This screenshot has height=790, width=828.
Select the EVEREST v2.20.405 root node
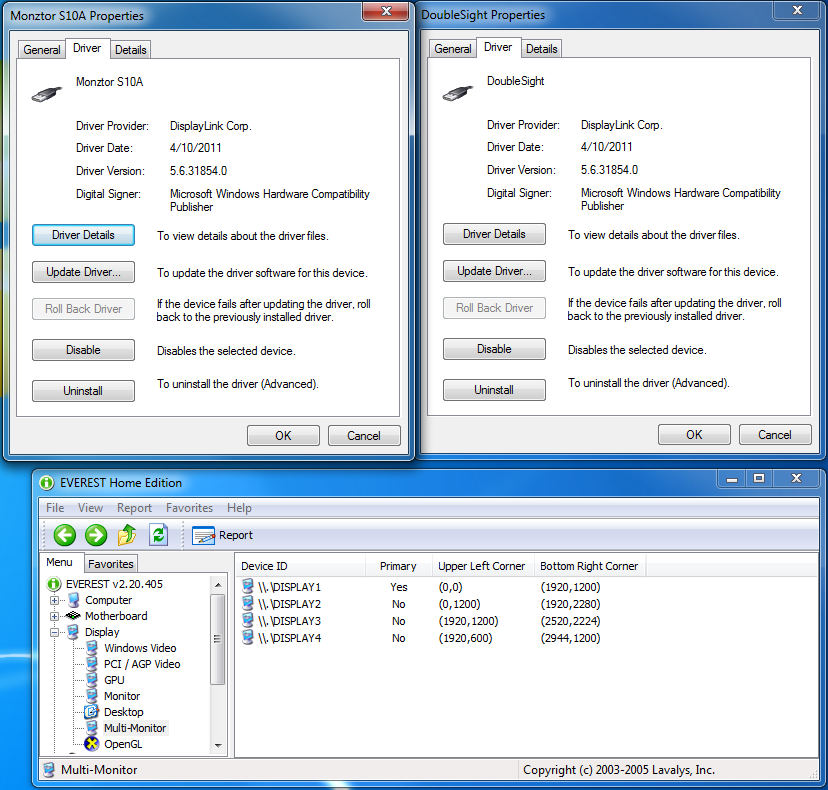click(x=114, y=584)
